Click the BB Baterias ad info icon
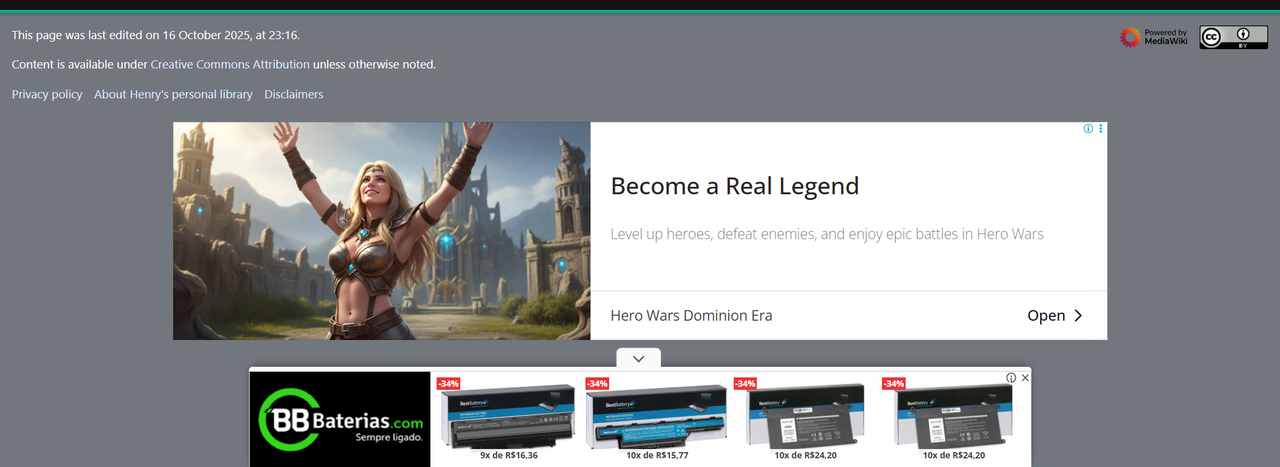Viewport: 1280px width, 467px height. [1011, 378]
